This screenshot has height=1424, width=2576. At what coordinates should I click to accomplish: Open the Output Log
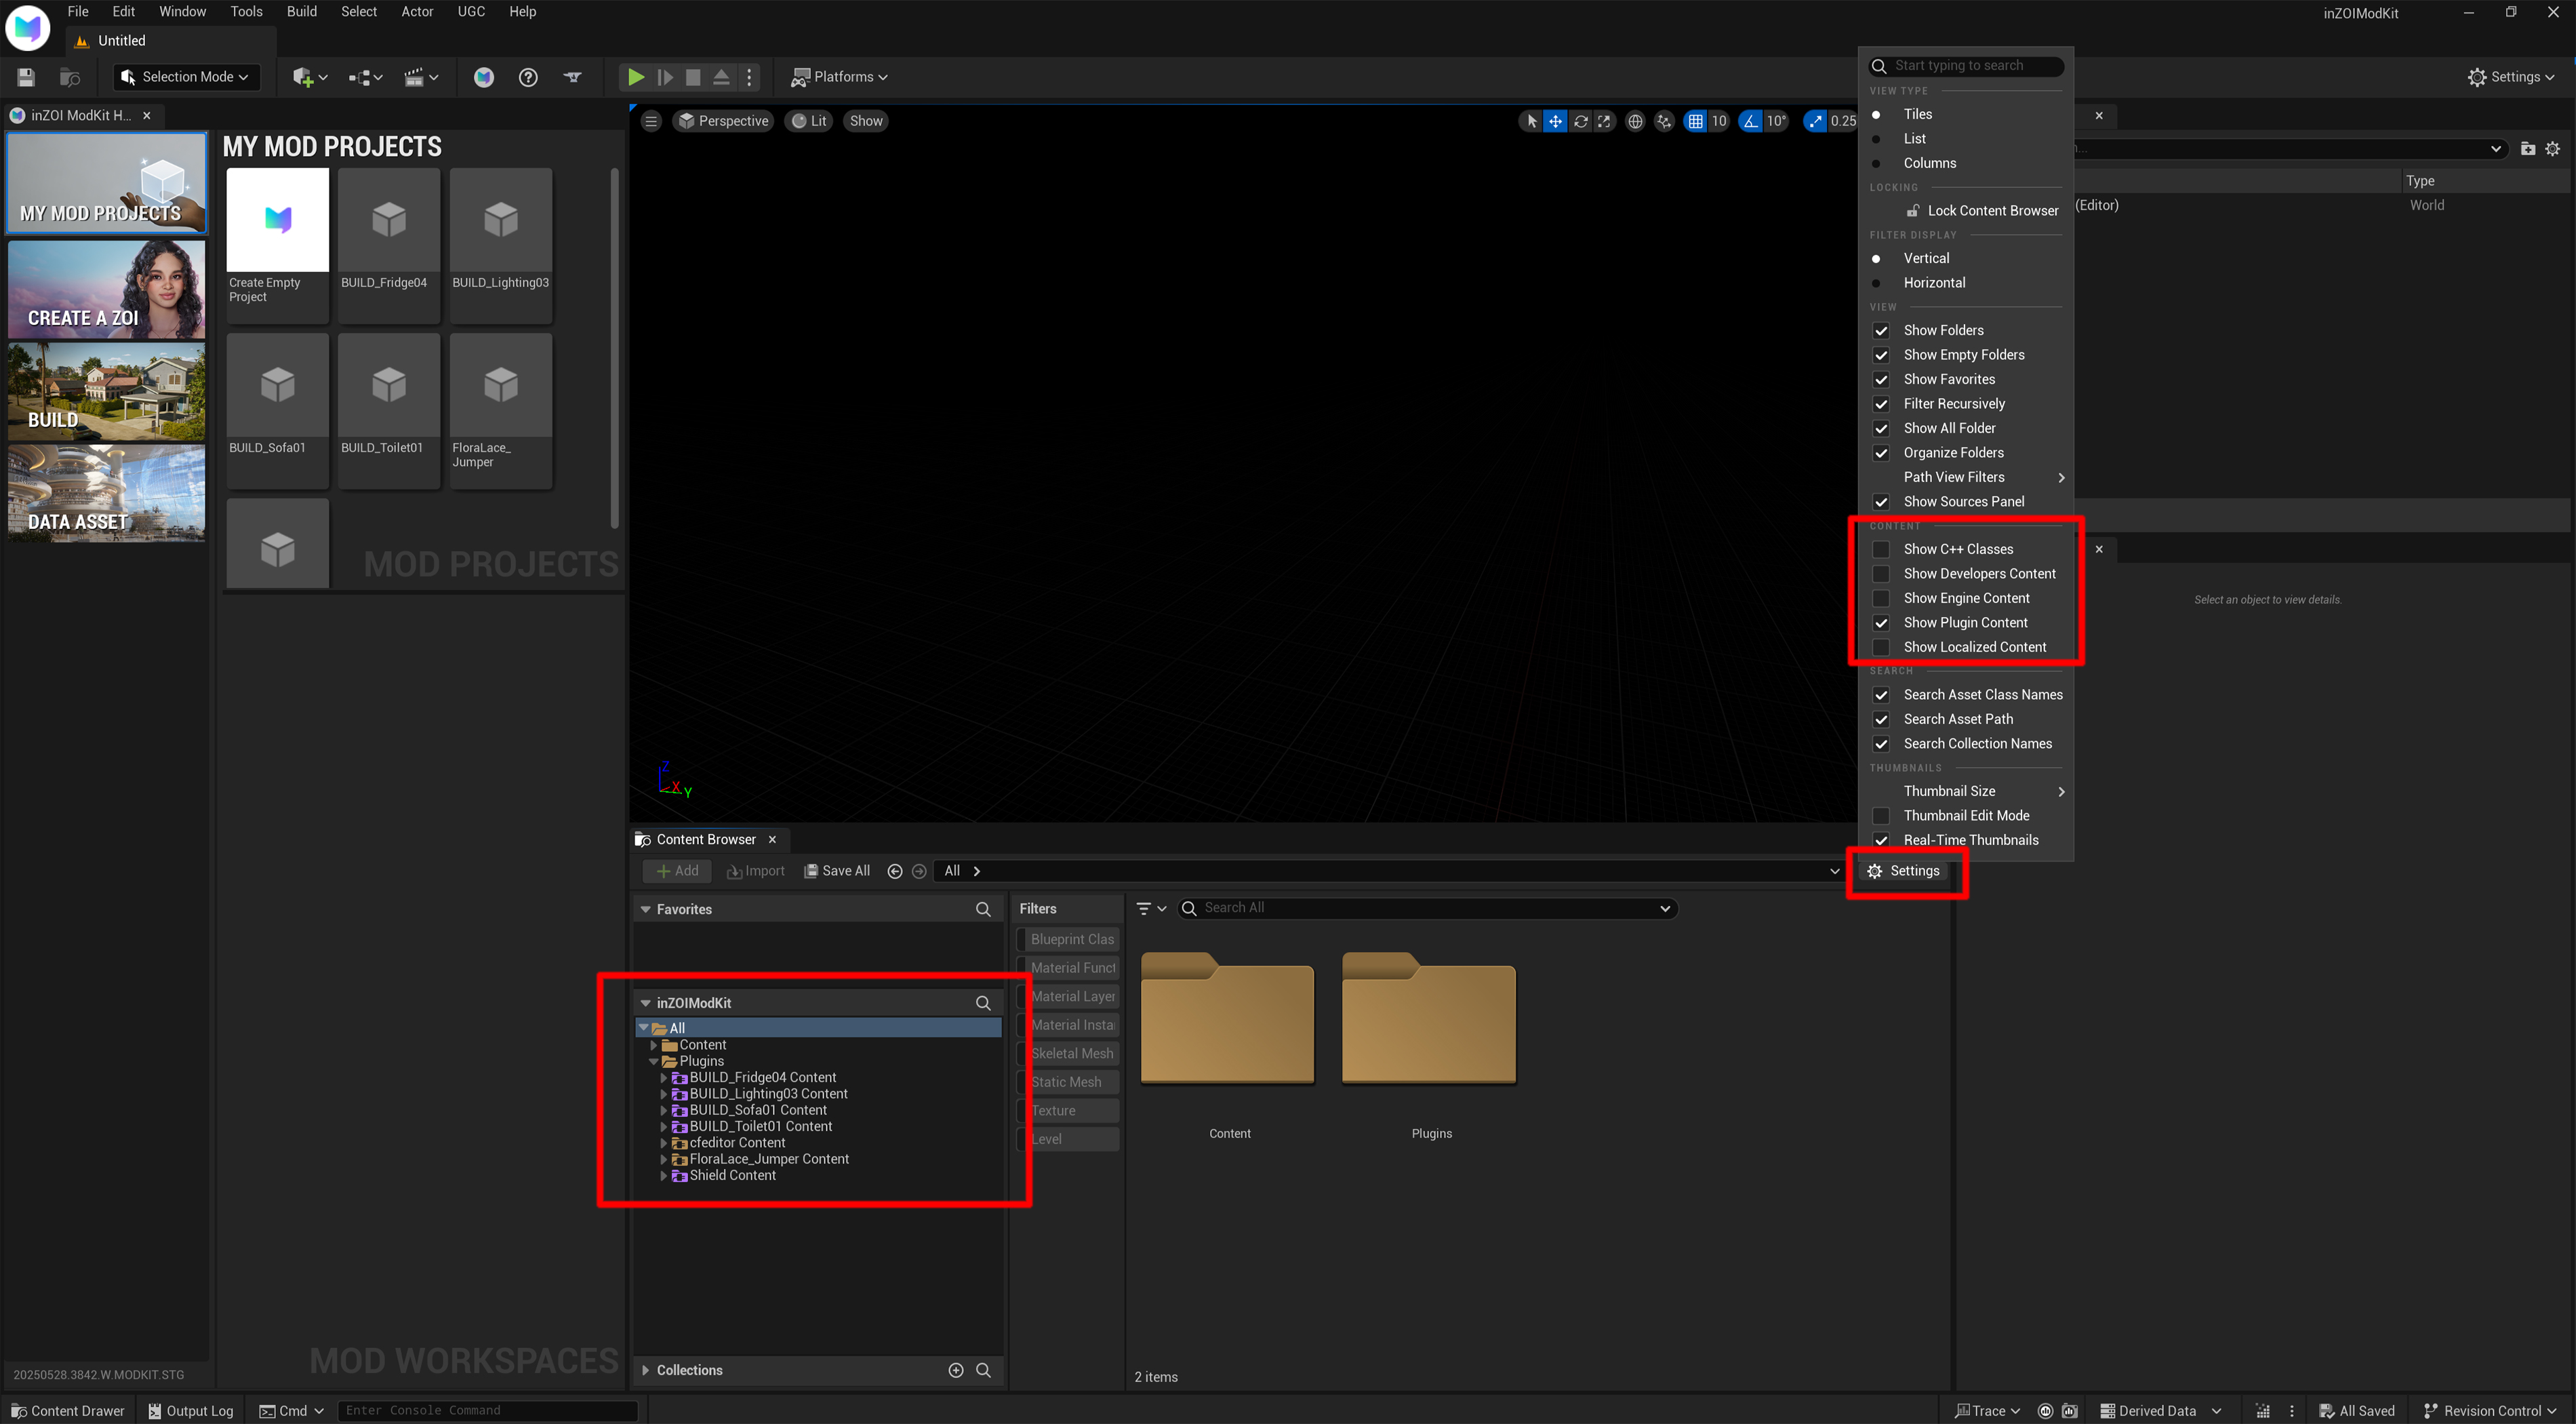point(191,1410)
